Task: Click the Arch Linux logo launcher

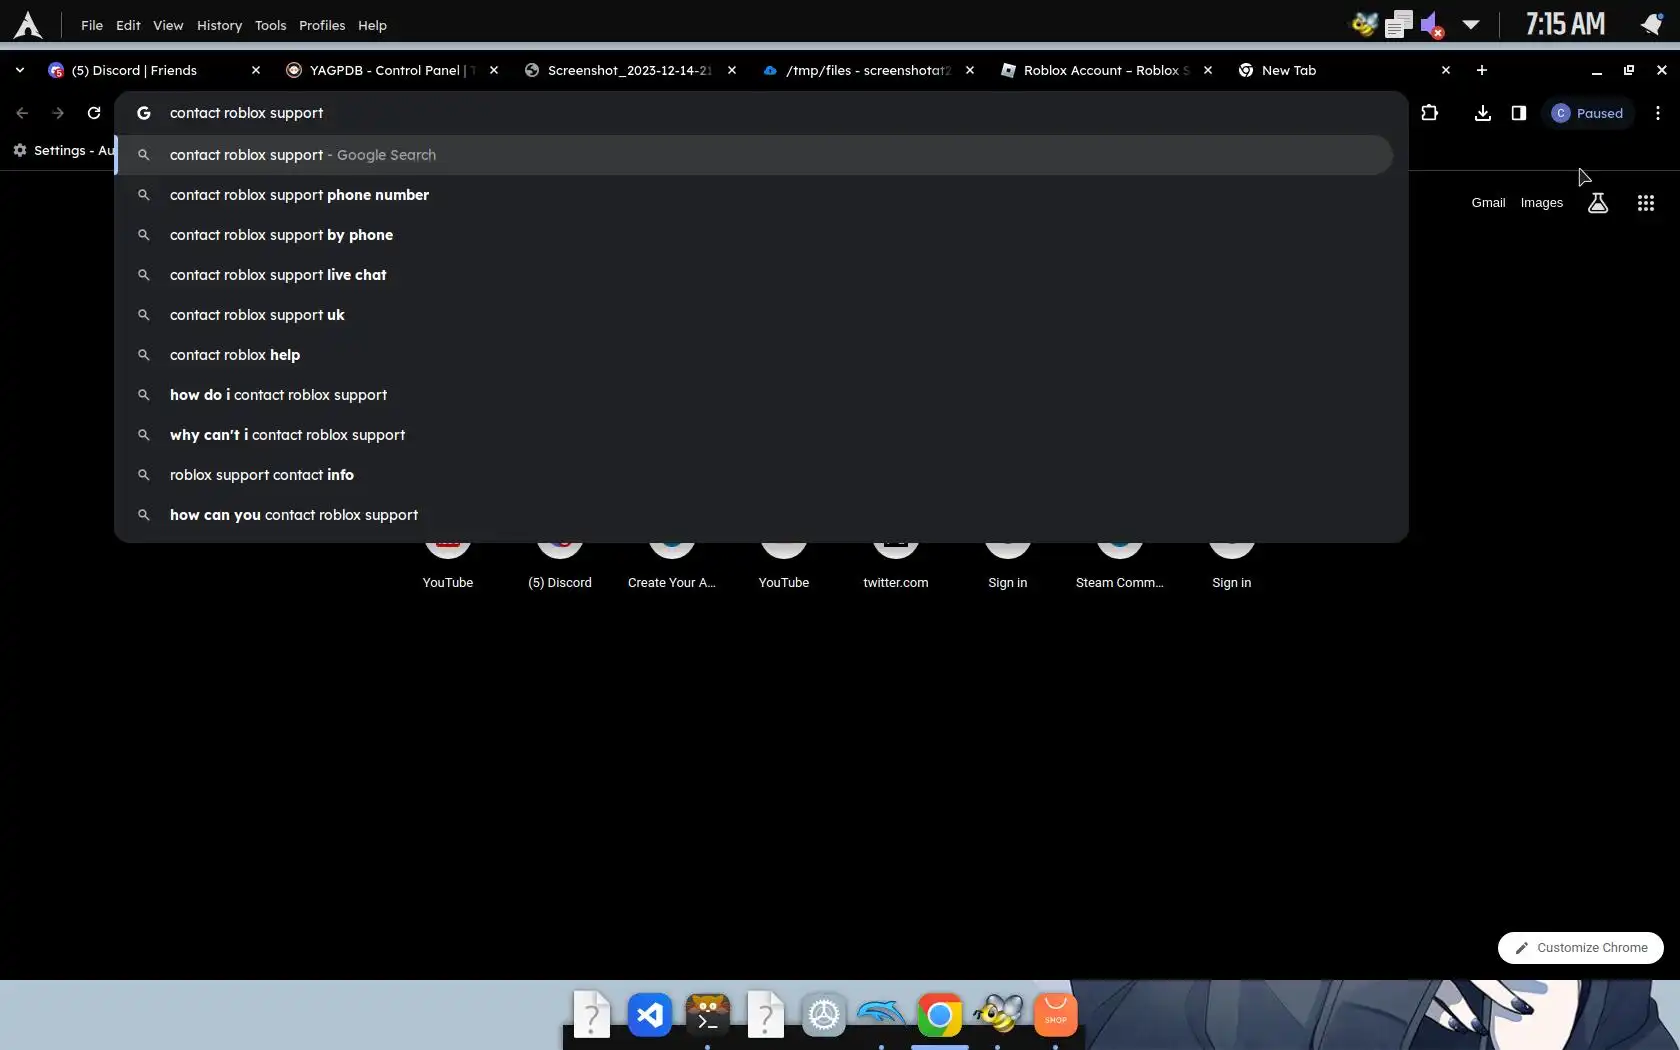Action: 27,25
